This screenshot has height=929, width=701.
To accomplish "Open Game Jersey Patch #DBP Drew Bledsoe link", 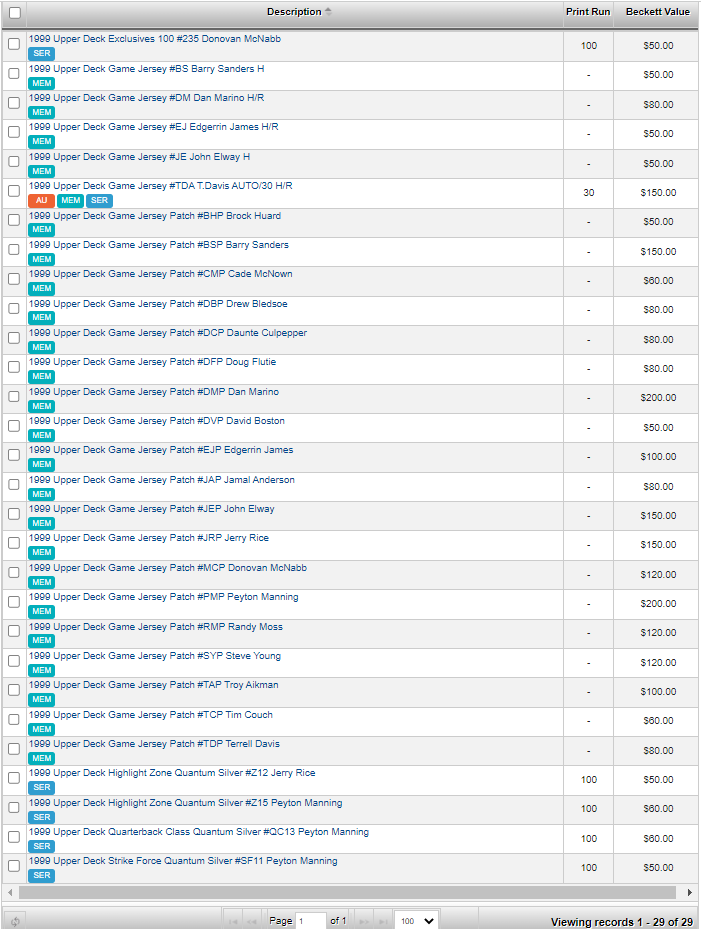I will 158,304.
